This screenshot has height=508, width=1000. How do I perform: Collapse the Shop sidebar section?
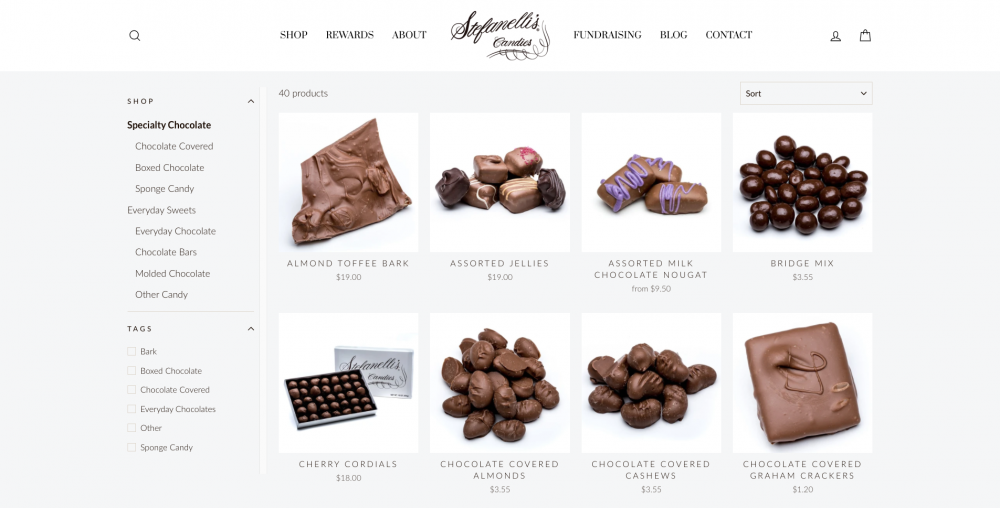coord(251,101)
